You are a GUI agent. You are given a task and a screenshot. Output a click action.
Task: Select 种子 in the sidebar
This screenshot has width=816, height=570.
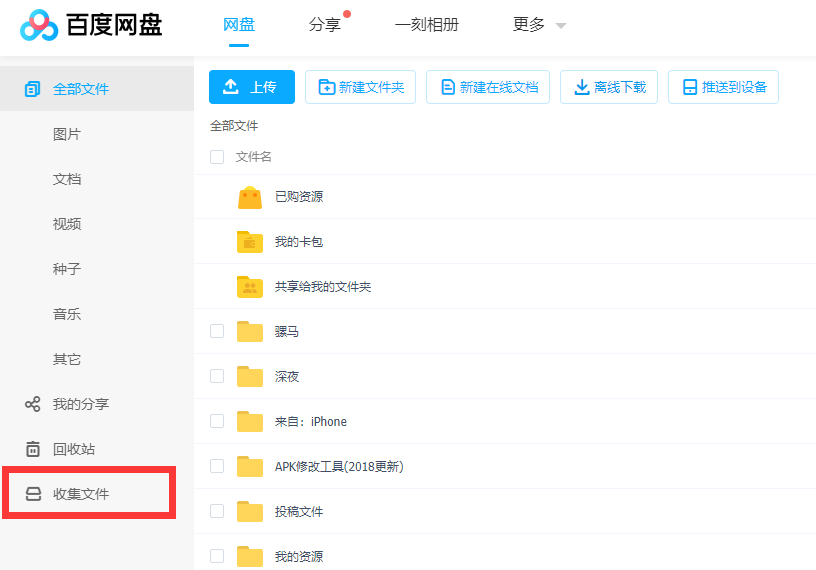[67, 269]
